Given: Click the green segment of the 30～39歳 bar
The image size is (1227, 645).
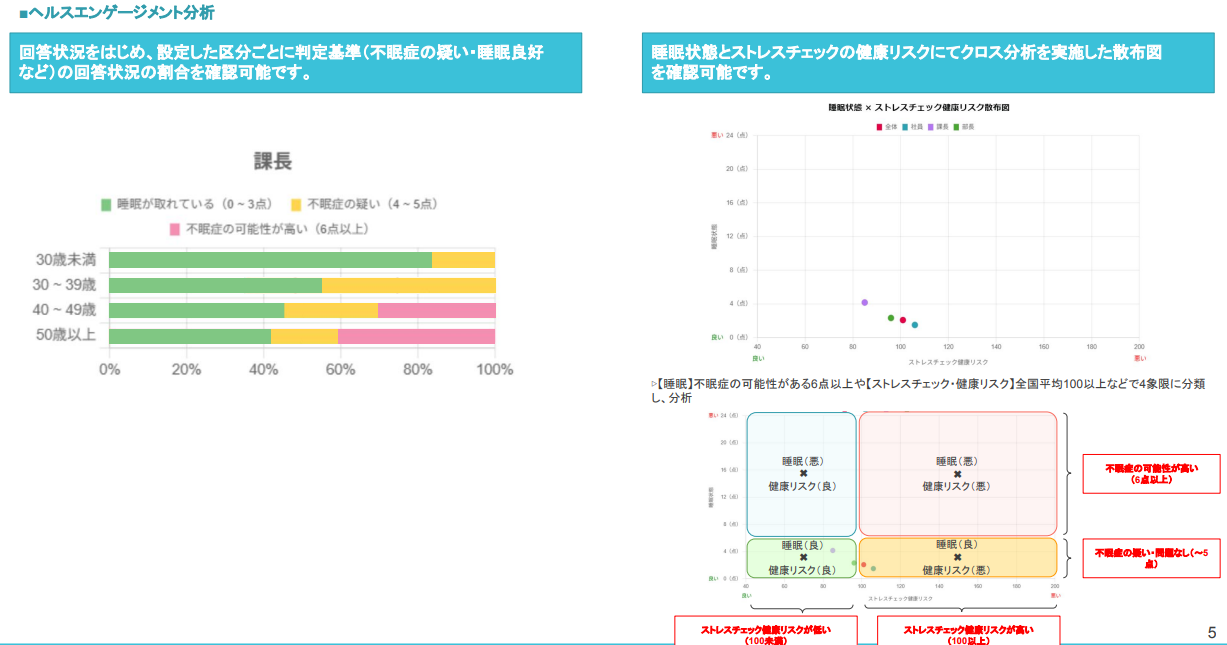Looking at the screenshot, I should tap(215, 285).
